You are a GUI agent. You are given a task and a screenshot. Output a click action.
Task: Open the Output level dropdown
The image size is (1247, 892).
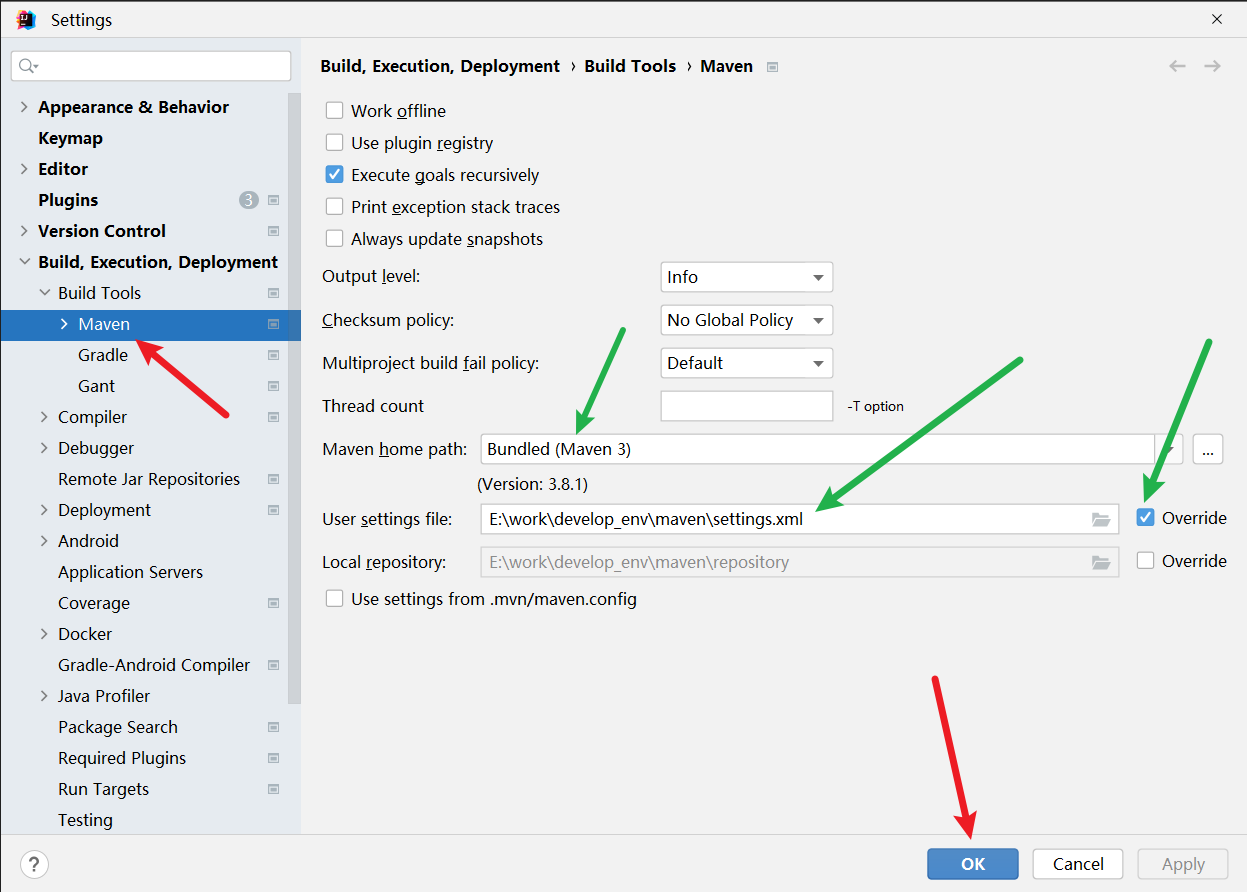[x=746, y=277]
